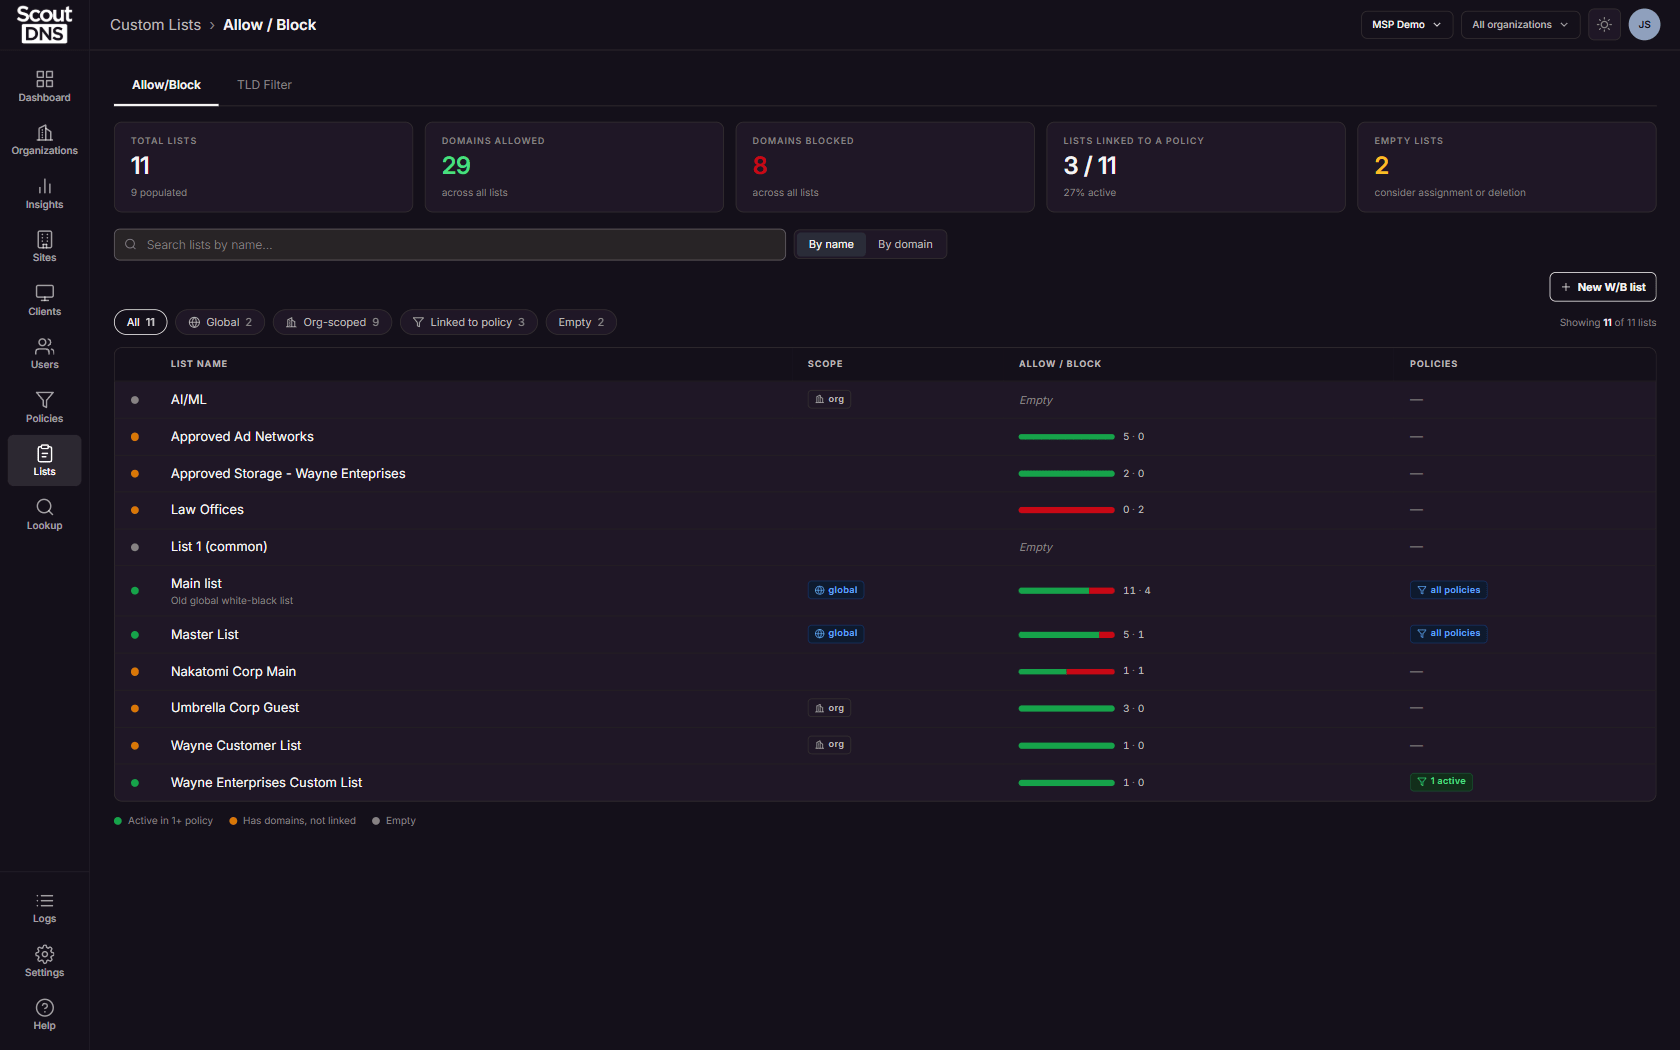Open the Dashboard sidebar icon
This screenshot has height=1050, width=1680.
(44, 86)
